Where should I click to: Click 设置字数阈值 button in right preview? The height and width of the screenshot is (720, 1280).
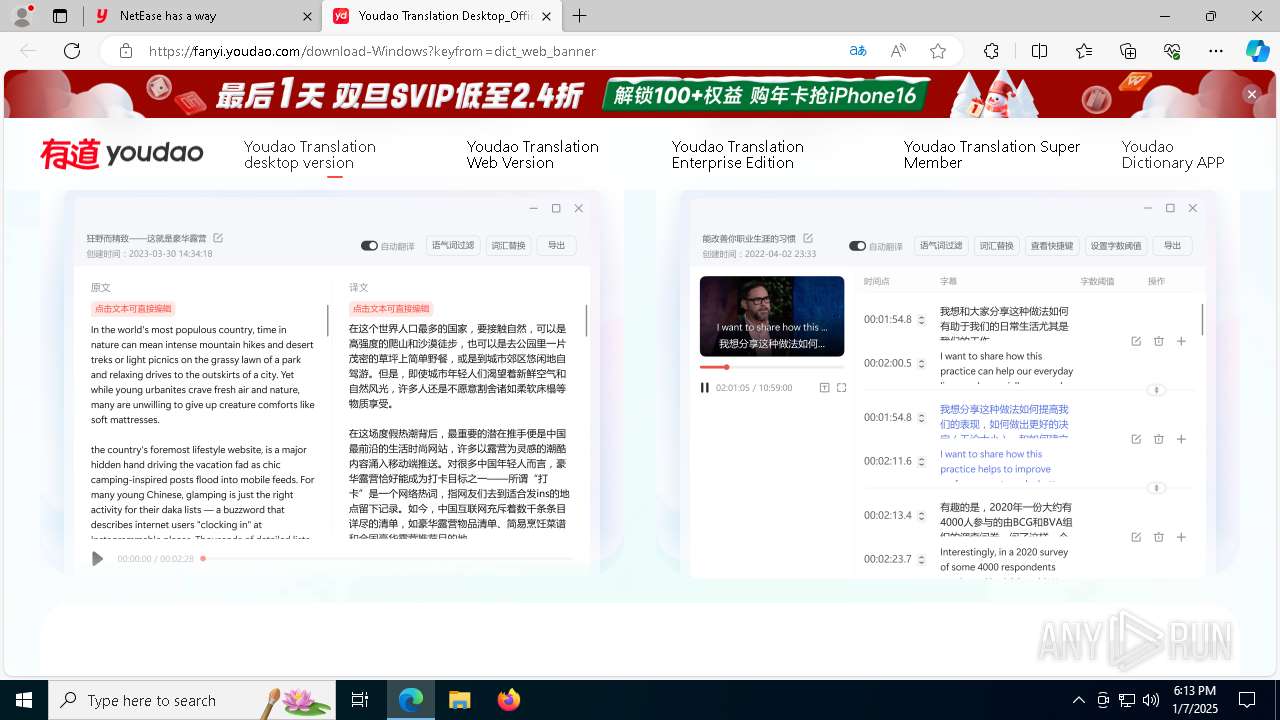pos(1115,245)
